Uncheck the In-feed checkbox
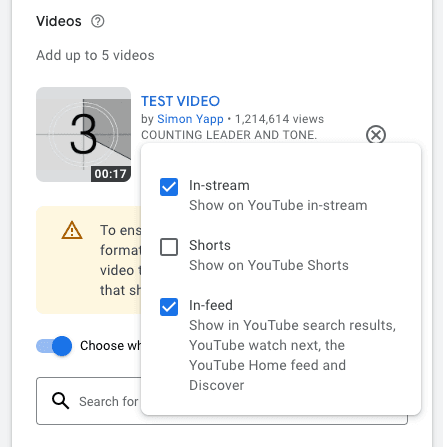The height and width of the screenshot is (447, 443). pos(169,307)
